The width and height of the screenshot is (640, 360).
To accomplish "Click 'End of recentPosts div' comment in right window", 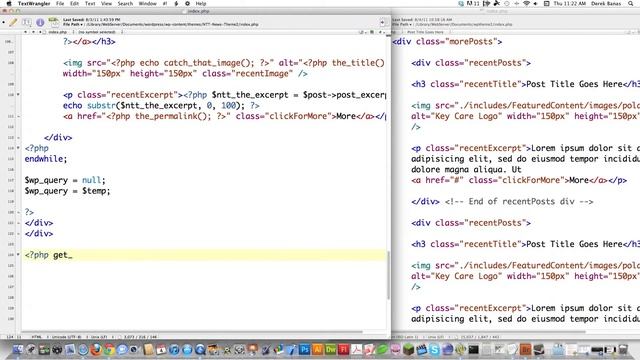I will (x=518, y=202).
